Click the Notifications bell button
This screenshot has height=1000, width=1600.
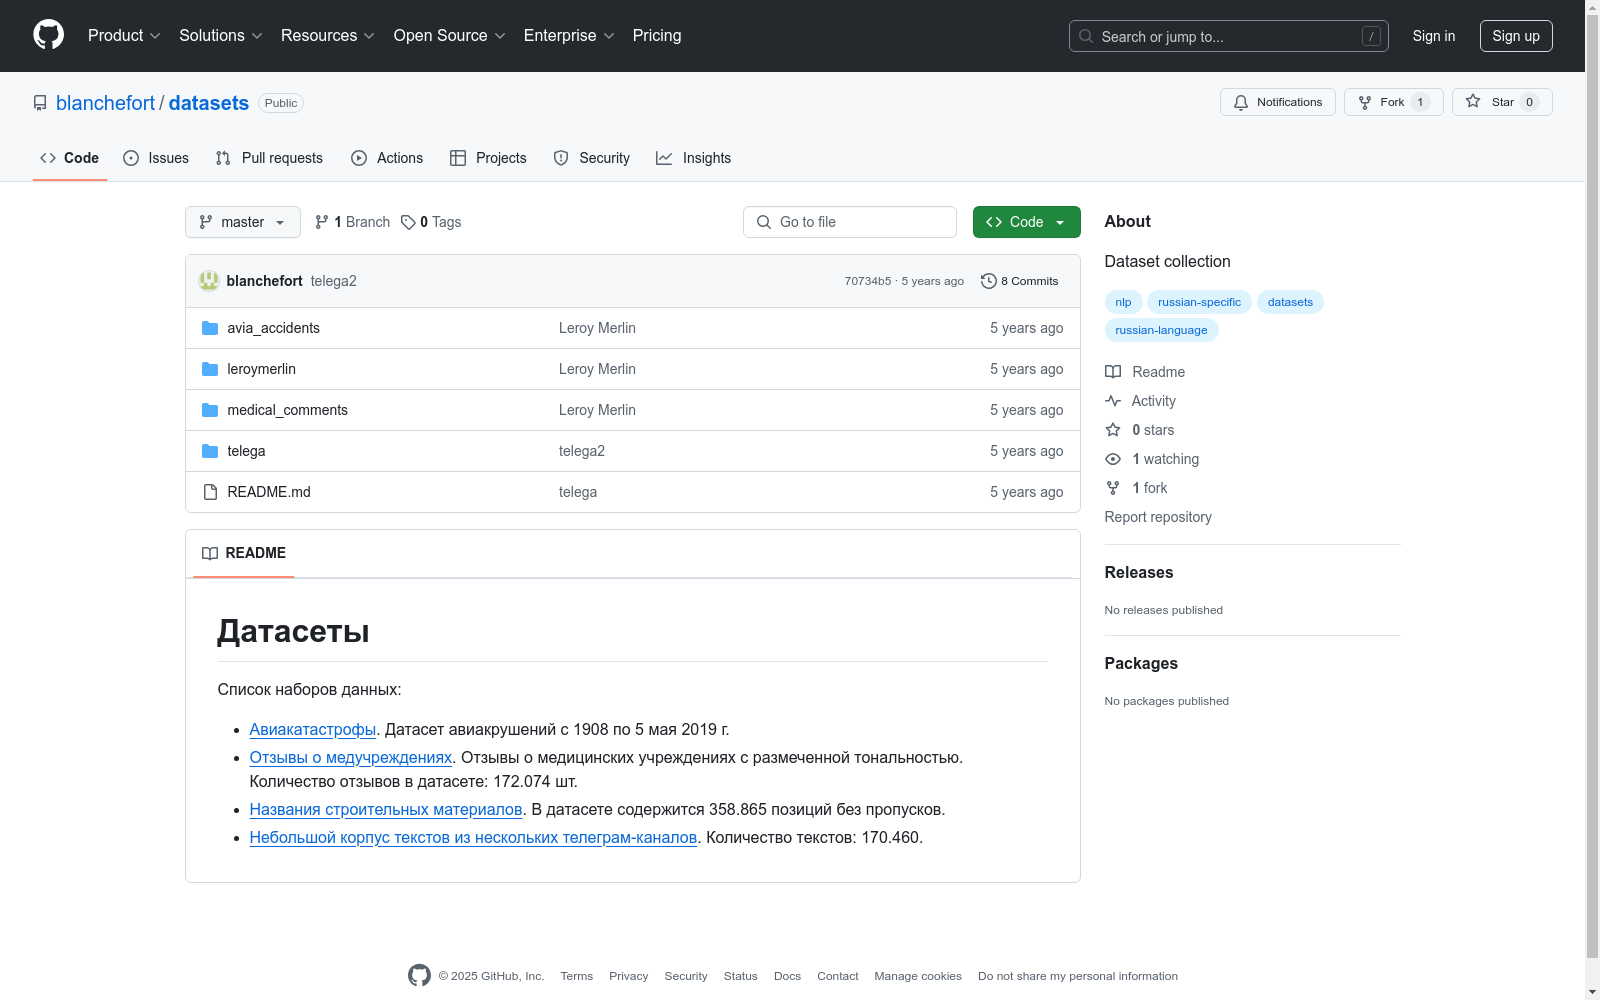pyautogui.click(x=1278, y=102)
